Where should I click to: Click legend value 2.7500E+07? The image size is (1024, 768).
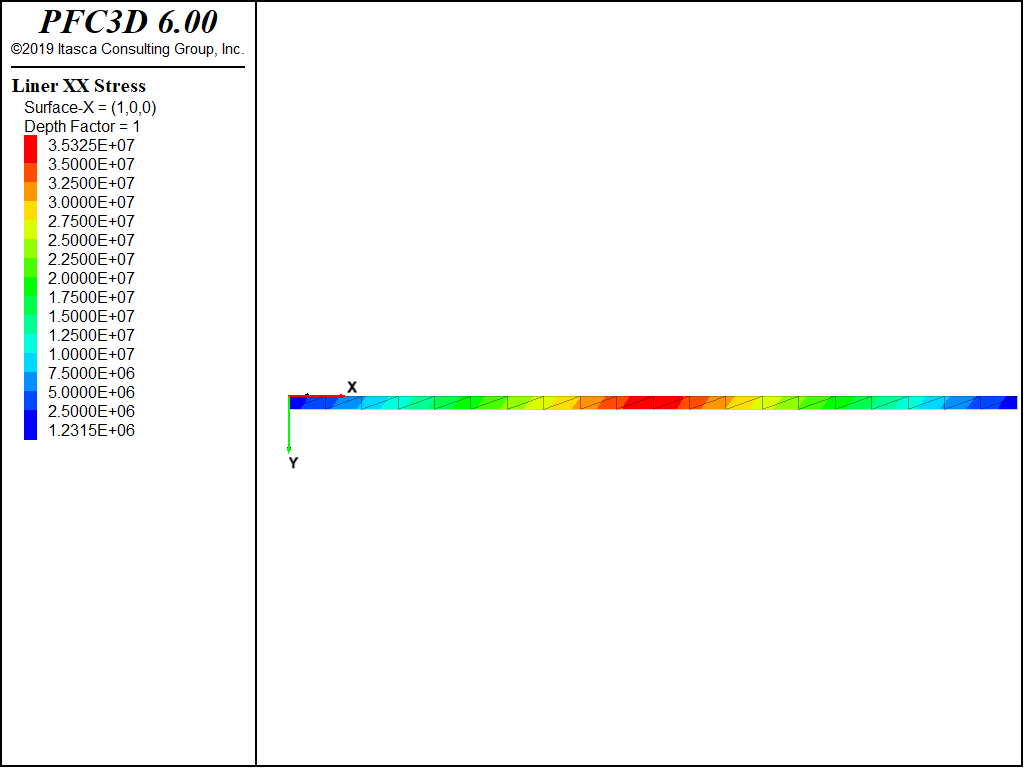click(91, 221)
